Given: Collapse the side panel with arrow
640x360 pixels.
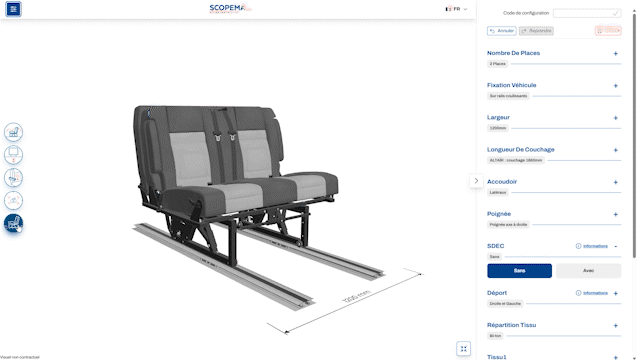Looking at the screenshot, I should click(476, 181).
